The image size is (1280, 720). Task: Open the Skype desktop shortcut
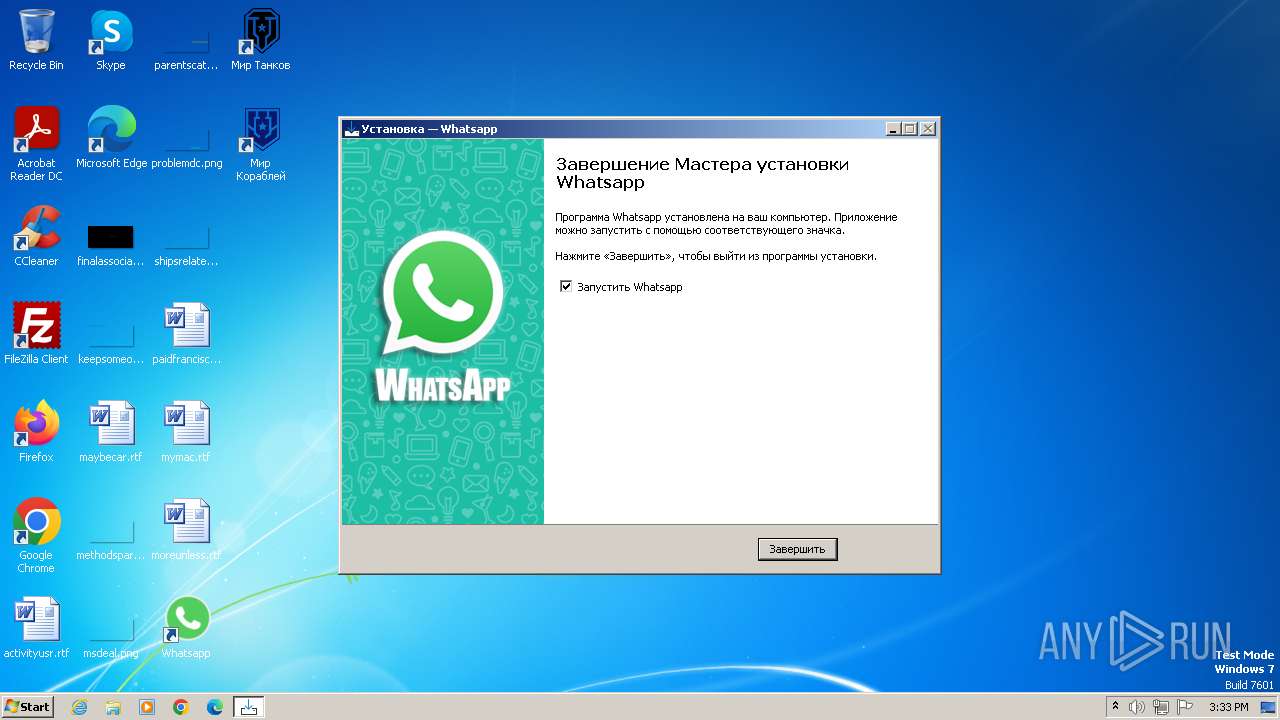point(111,40)
